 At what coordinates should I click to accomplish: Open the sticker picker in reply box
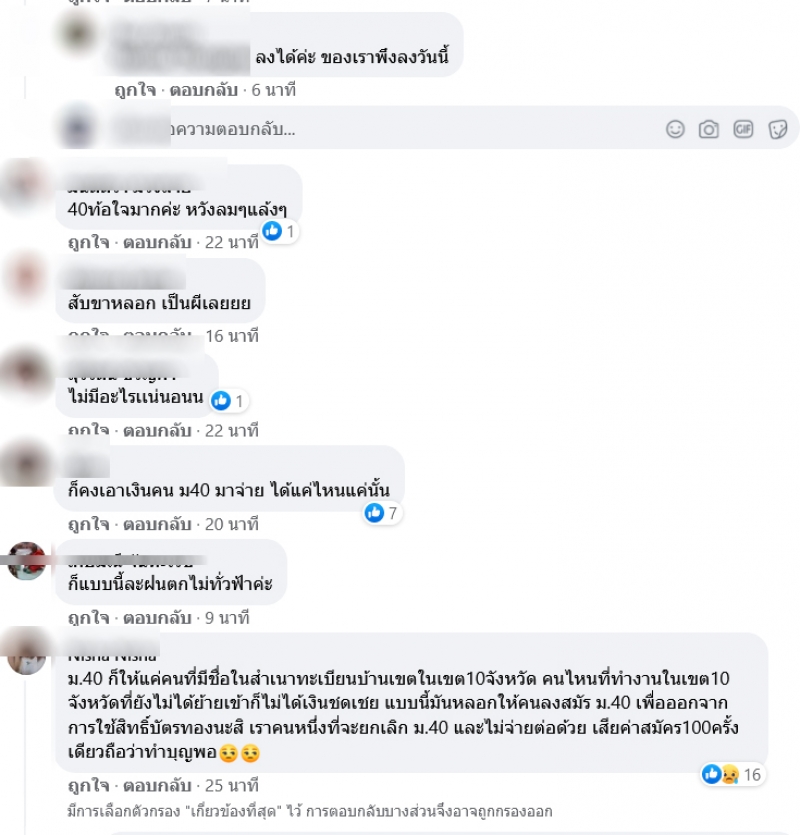(x=778, y=129)
